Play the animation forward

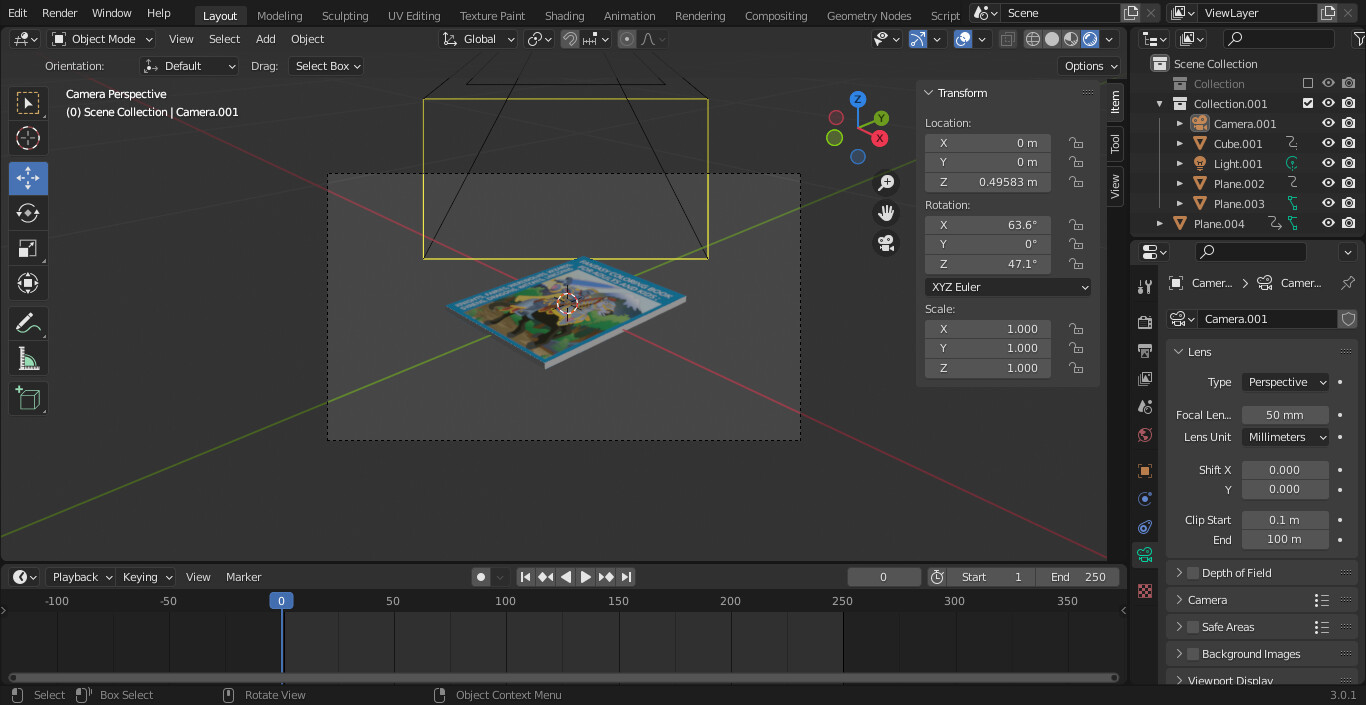coord(586,577)
